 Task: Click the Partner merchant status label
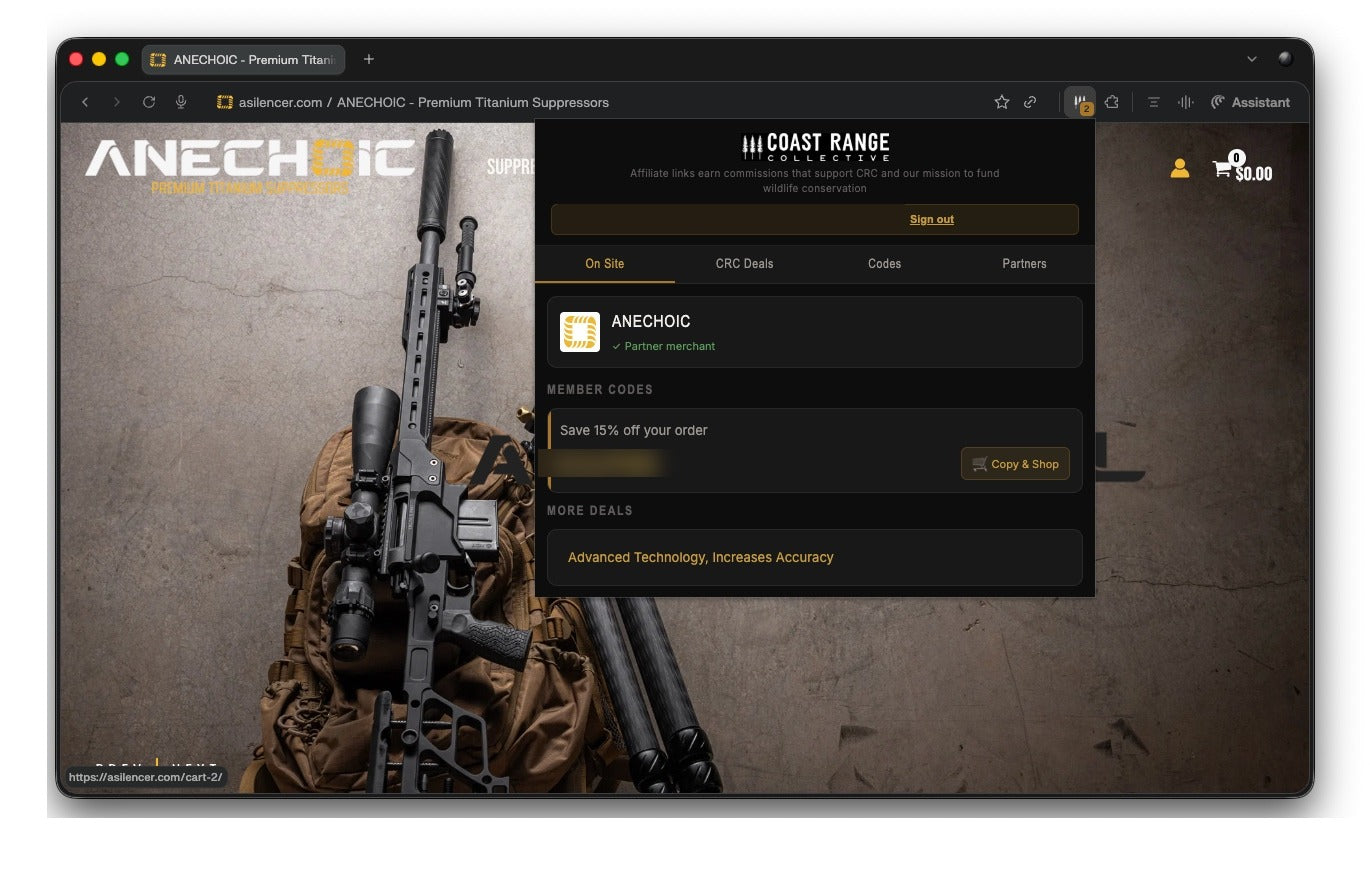[664, 346]
